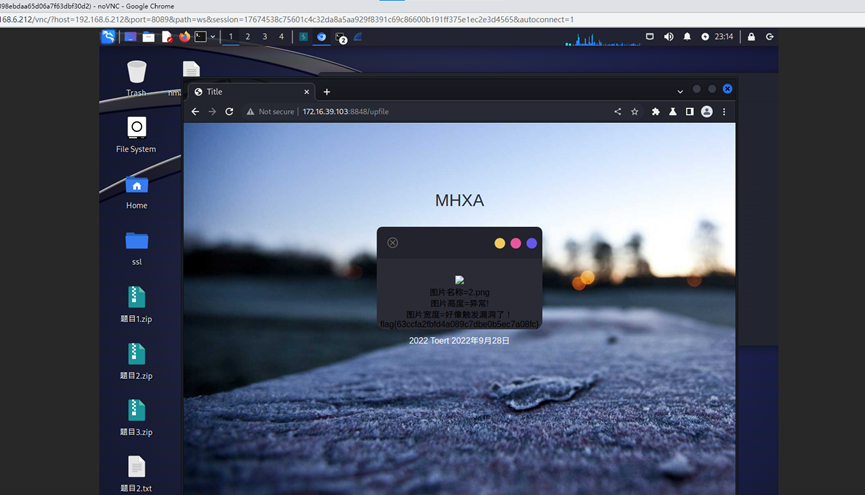Viewport: 865px width, 495px height.
Task: Click the Not secure site warning
Action: coord(270,111)
